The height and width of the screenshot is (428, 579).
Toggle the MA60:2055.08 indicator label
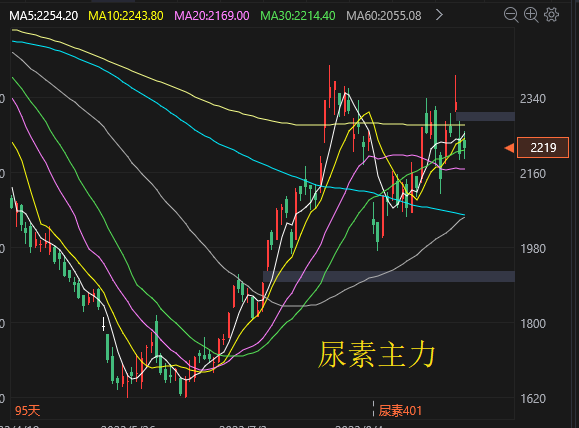(384, 16)
